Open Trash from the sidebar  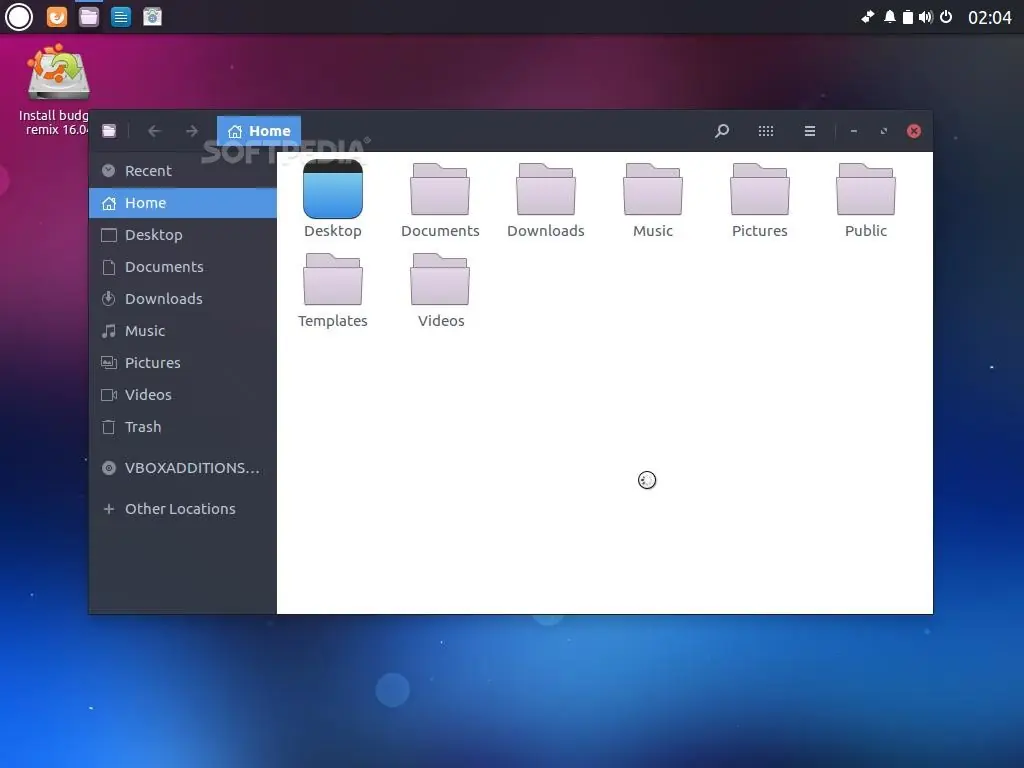coord(141,427)
